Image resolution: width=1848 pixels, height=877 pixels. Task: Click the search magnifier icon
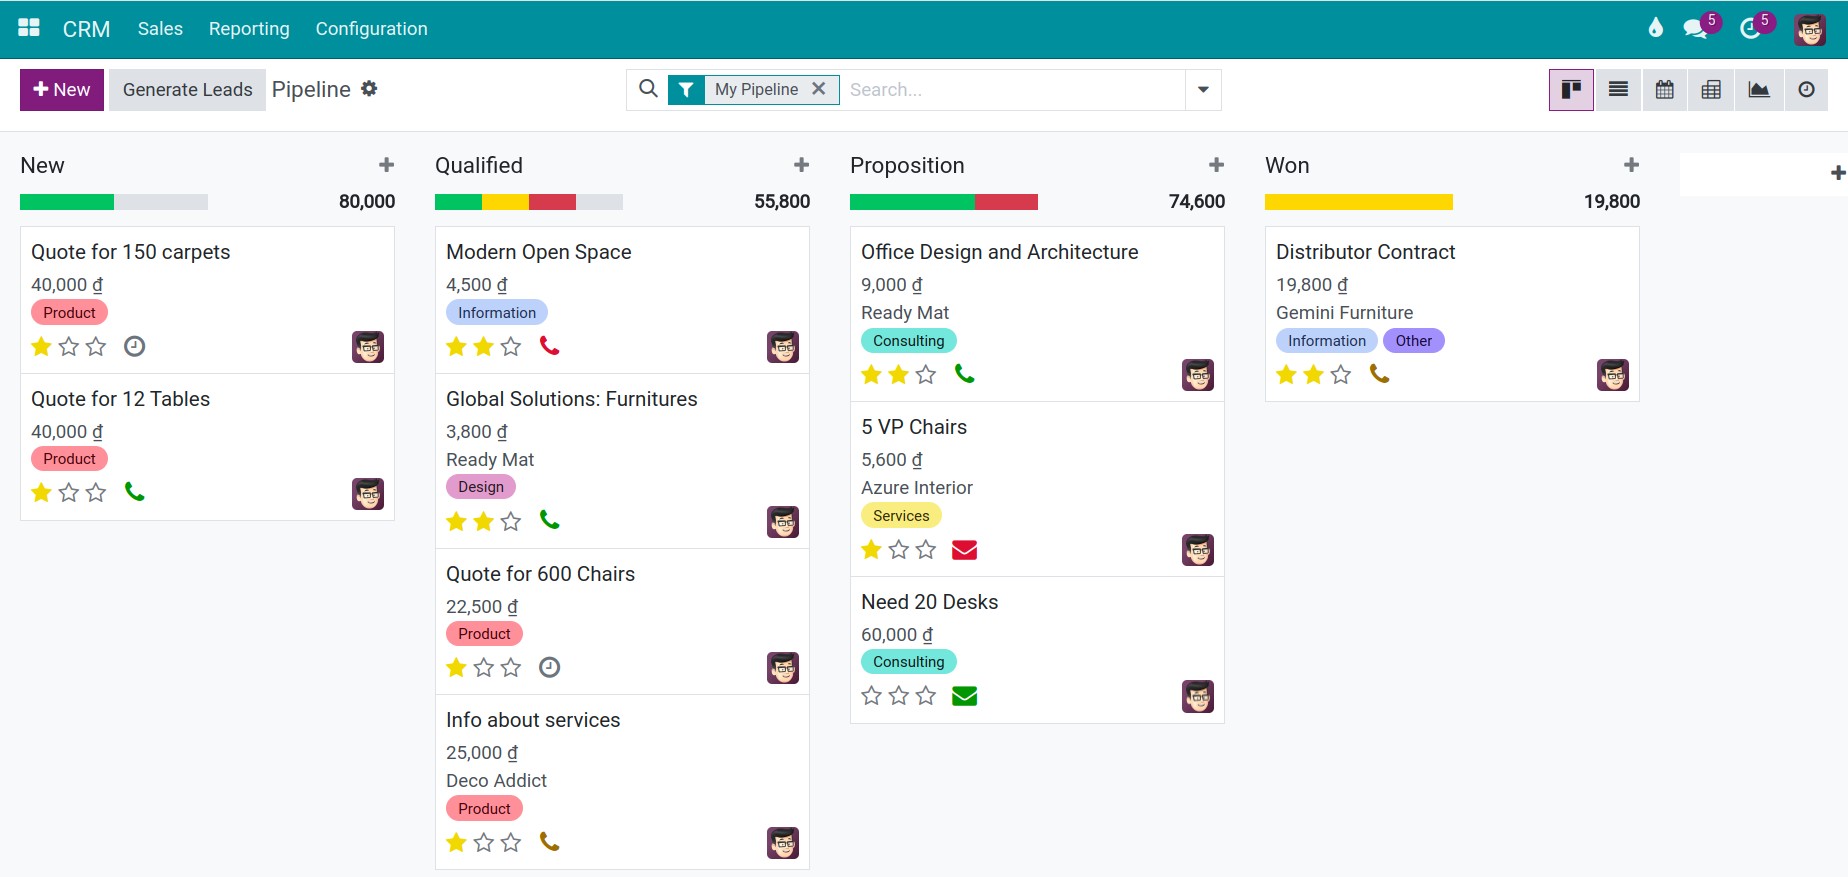pyautogui.click(x=648, y=89)
